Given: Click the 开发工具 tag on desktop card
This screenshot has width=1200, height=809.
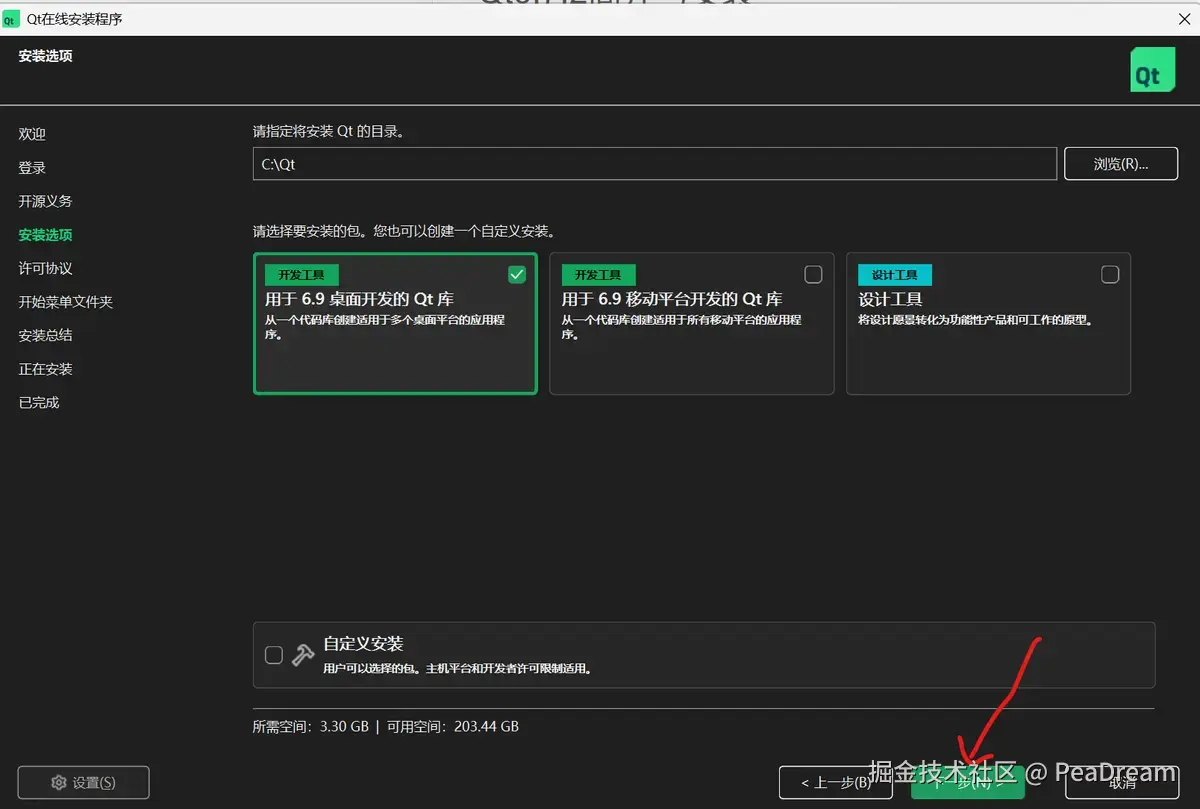Looking at the screenshot, I should (x=301, y=275).
